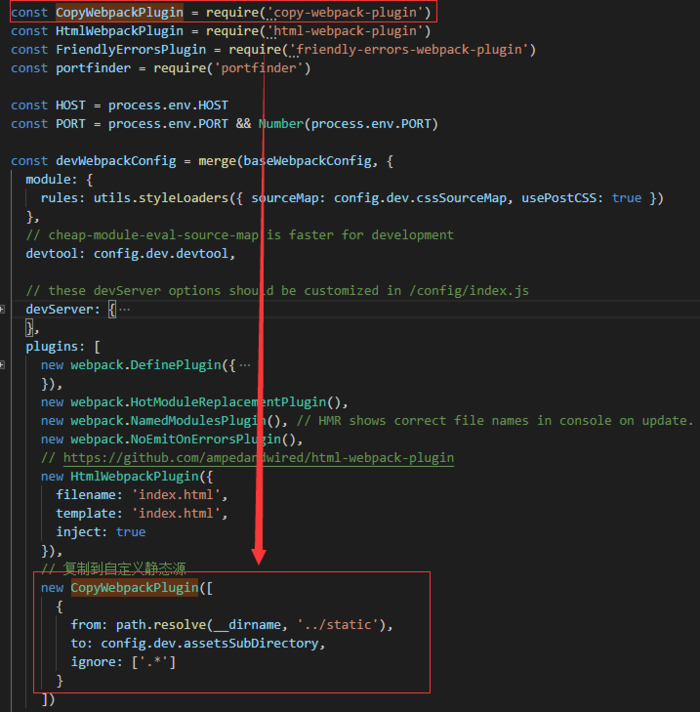Click the collapsed ellipsis after DefinePlugin({
Viewport: 700px width, 712px height.
tap(245, 365)
